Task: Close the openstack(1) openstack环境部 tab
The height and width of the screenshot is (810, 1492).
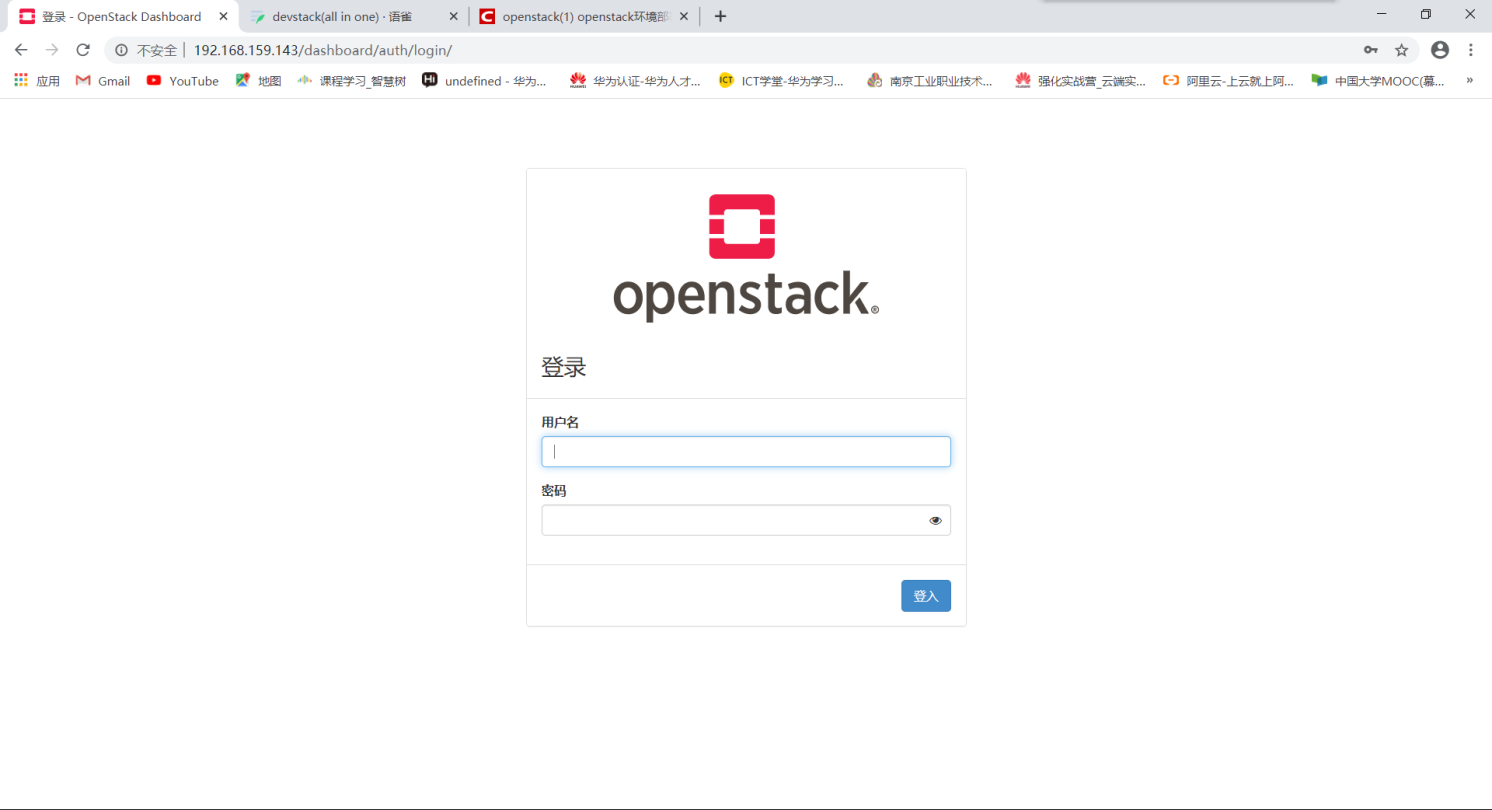Action: pyautogui.click(x=685, y=16)
